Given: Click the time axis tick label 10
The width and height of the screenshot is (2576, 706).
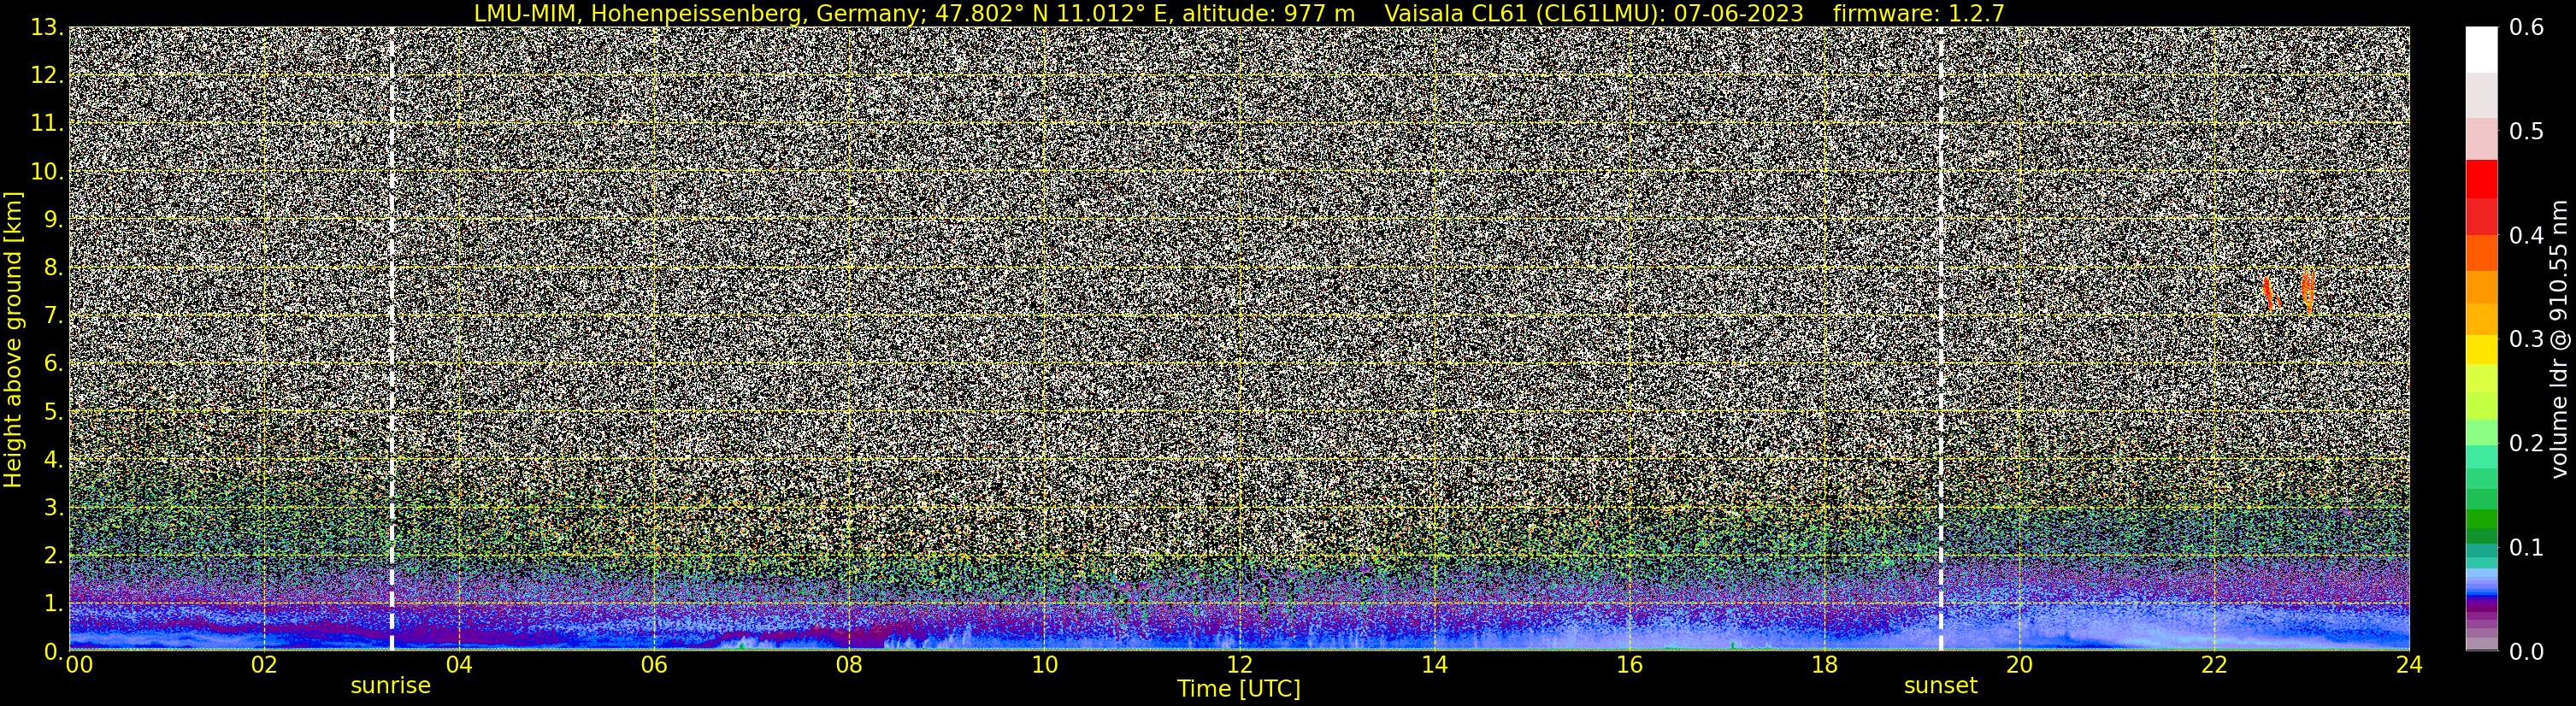Looking at the screenshot, I should tap(1044, 665).
